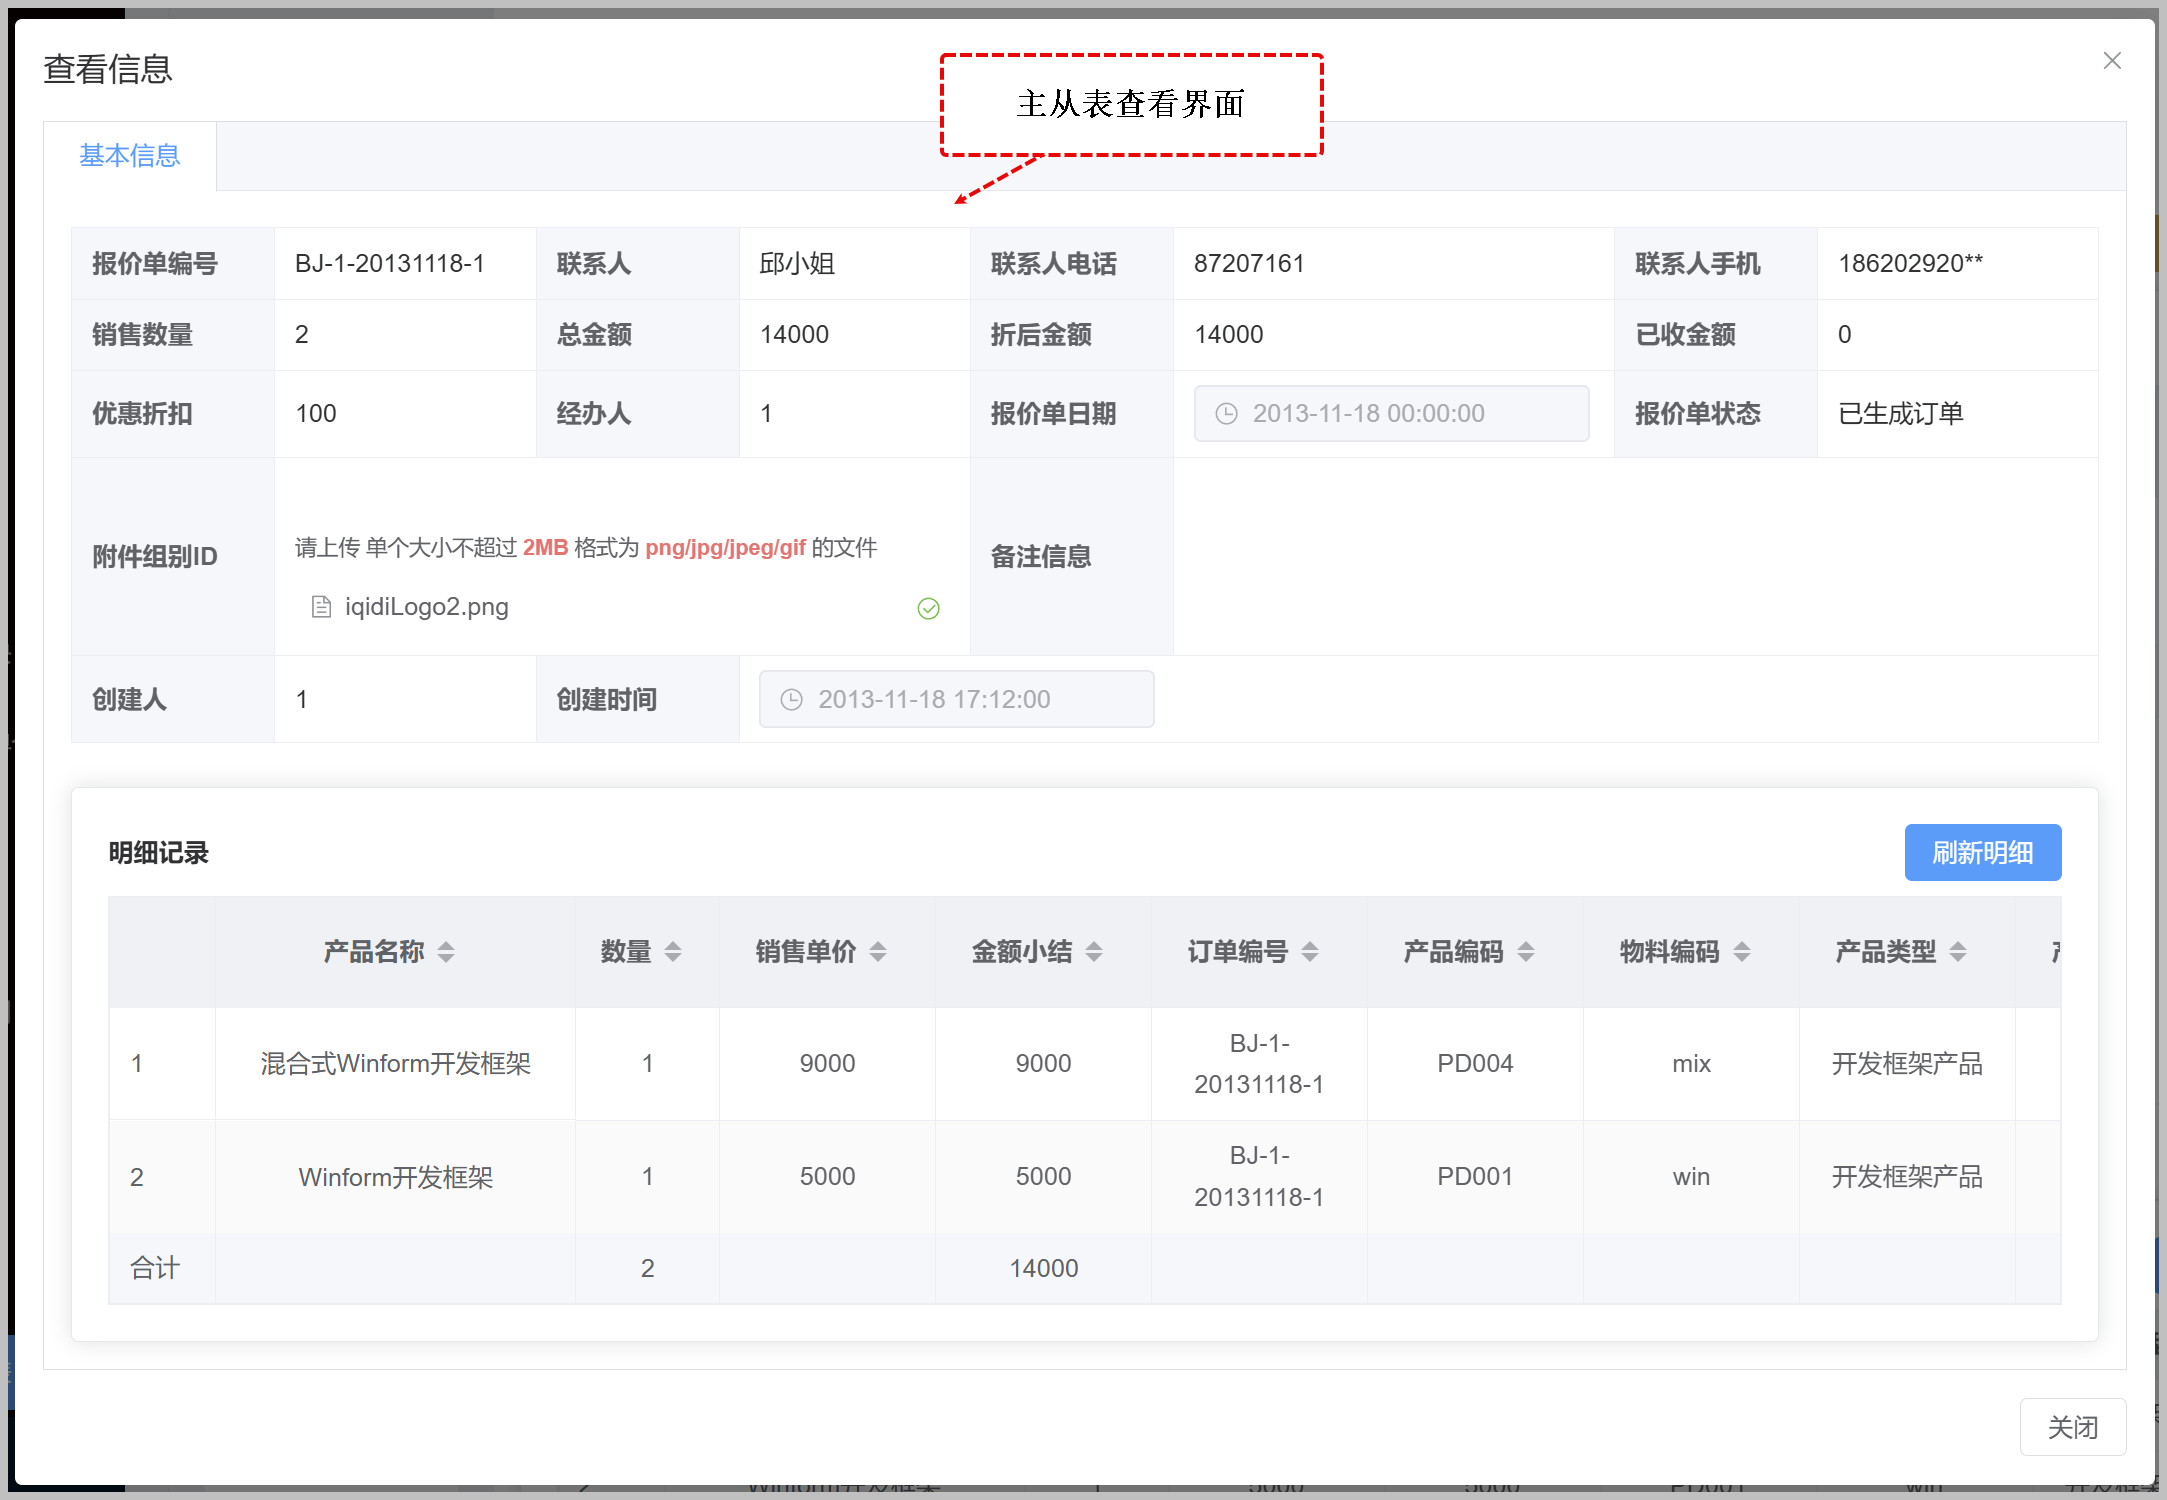Click the clock icon in 创建时间 field
2167x1500 pixels.
(791, 700)
